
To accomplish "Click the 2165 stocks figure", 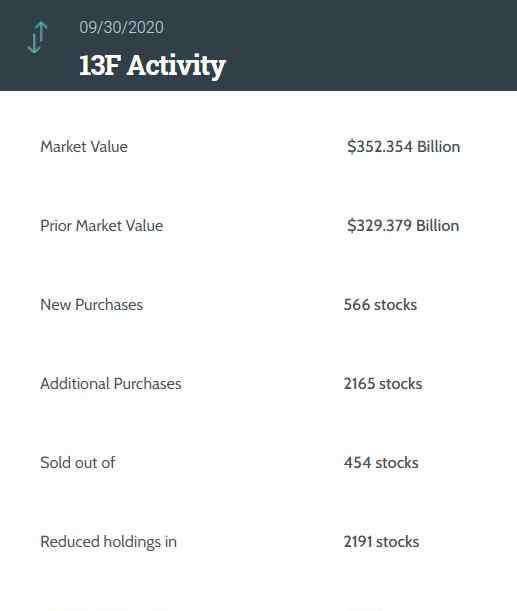I will [x=383, y=384].
